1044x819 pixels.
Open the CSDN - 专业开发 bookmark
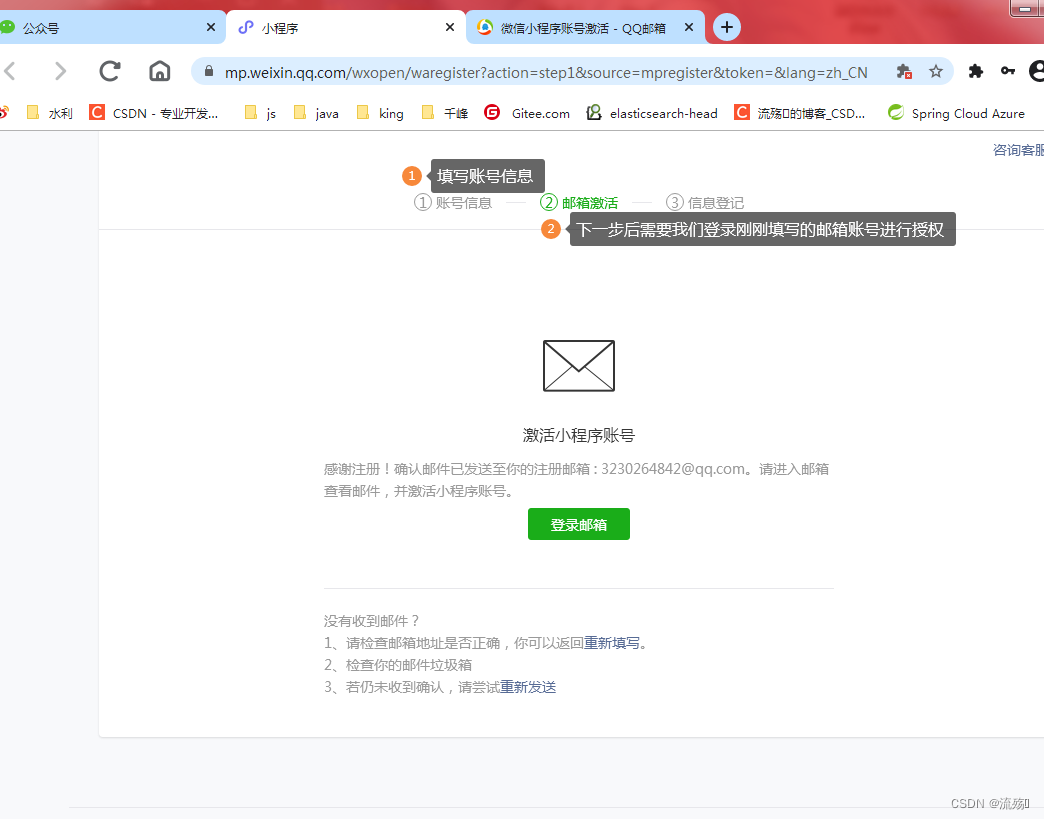pos(154,113)
